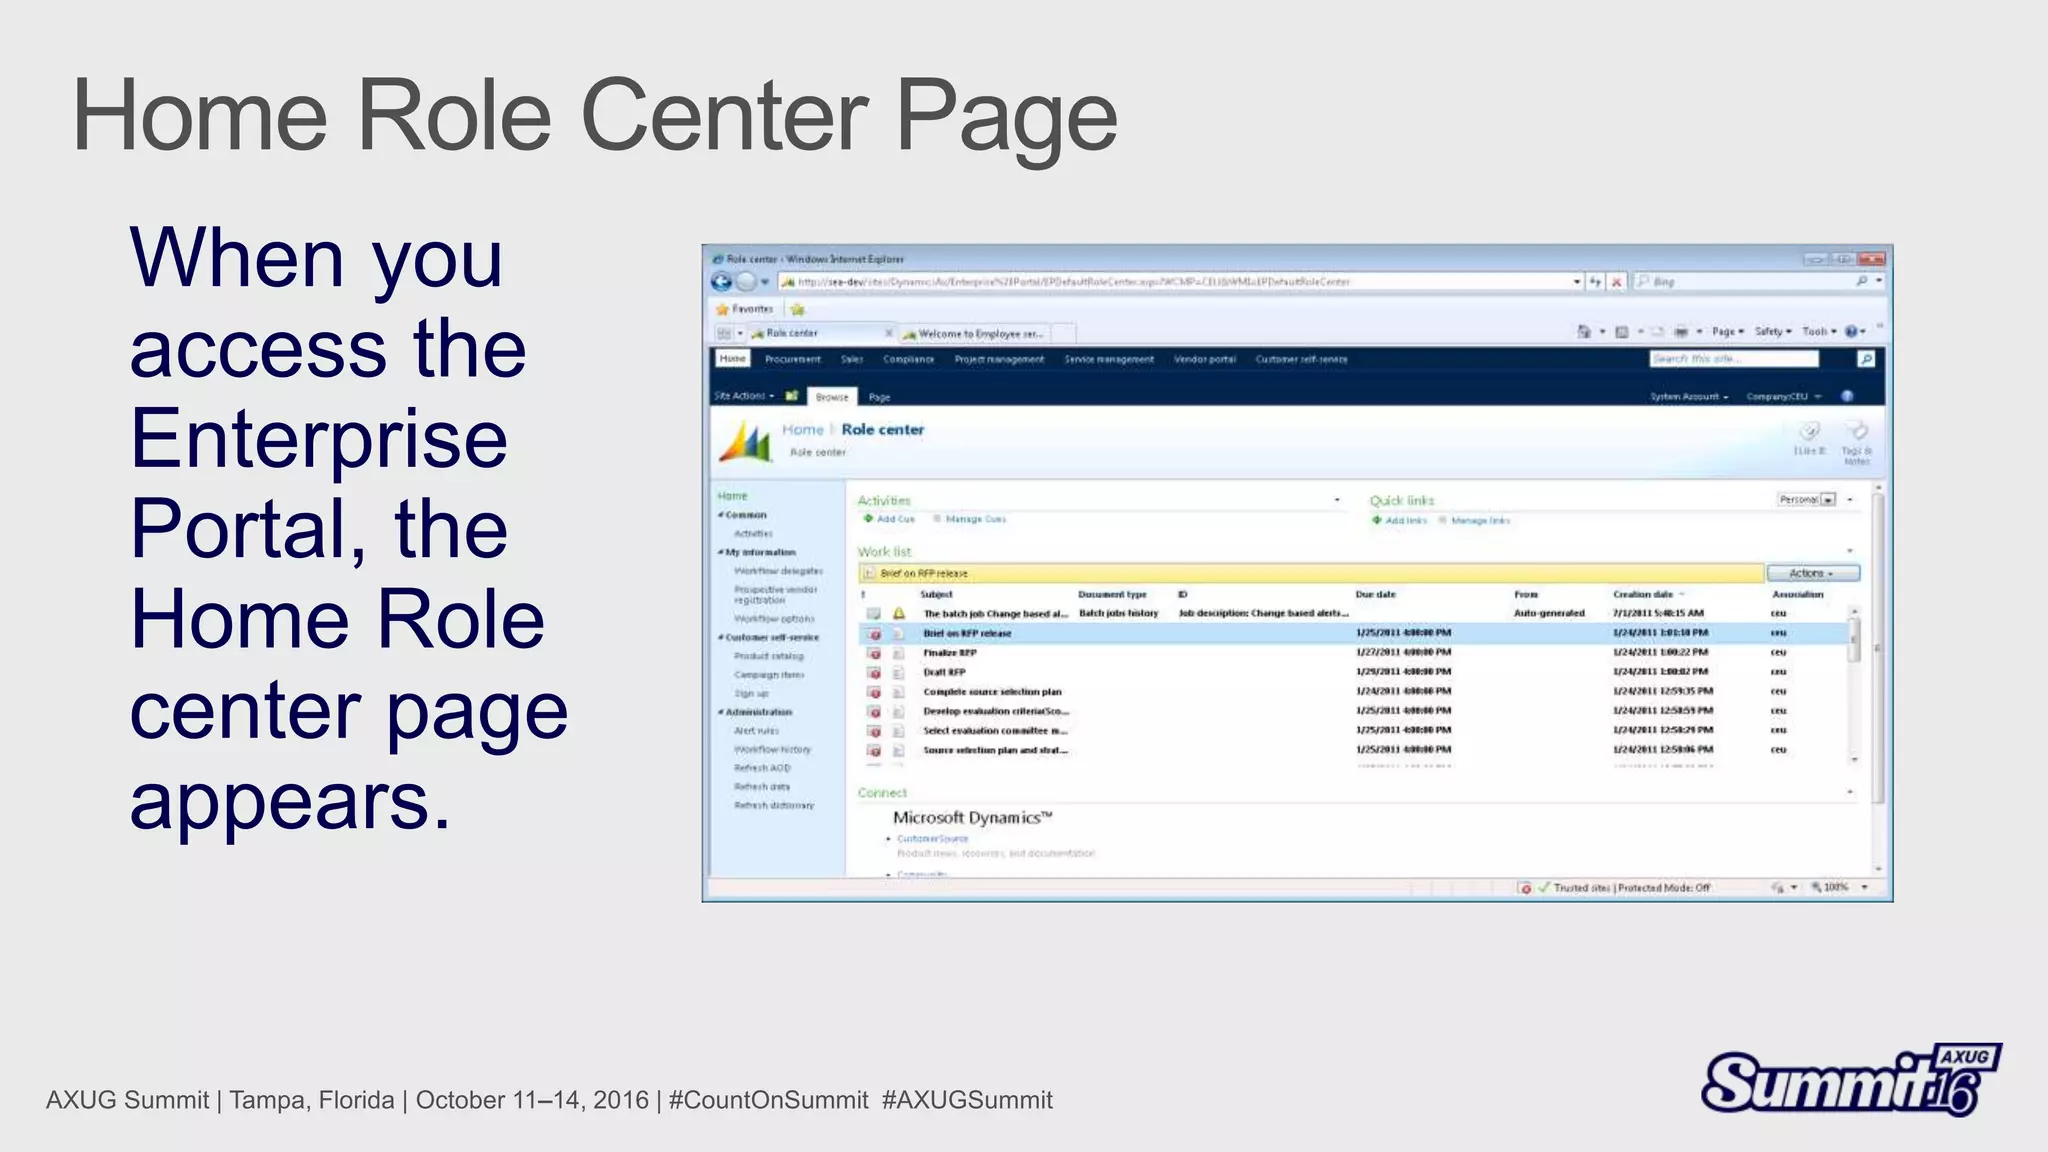2048x1152 pixels.
Task: Click the site search magnifier icon
Action: (1865, 359)
